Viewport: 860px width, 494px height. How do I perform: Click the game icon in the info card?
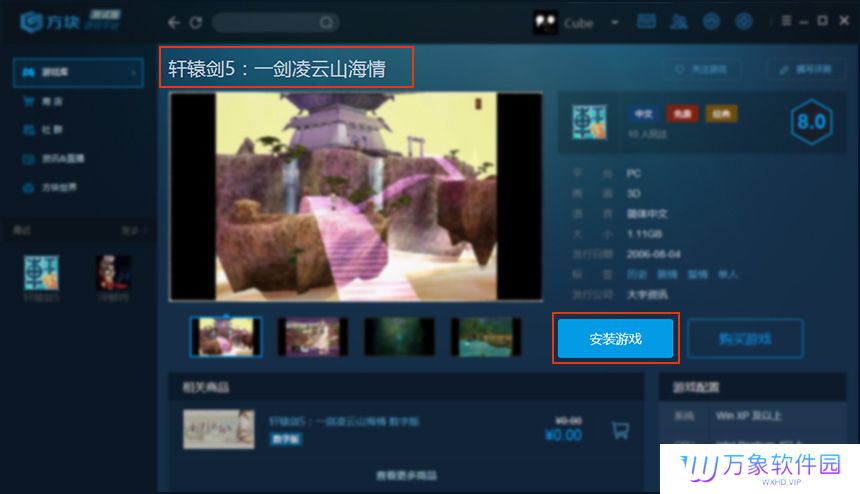(x=590, y=122)
